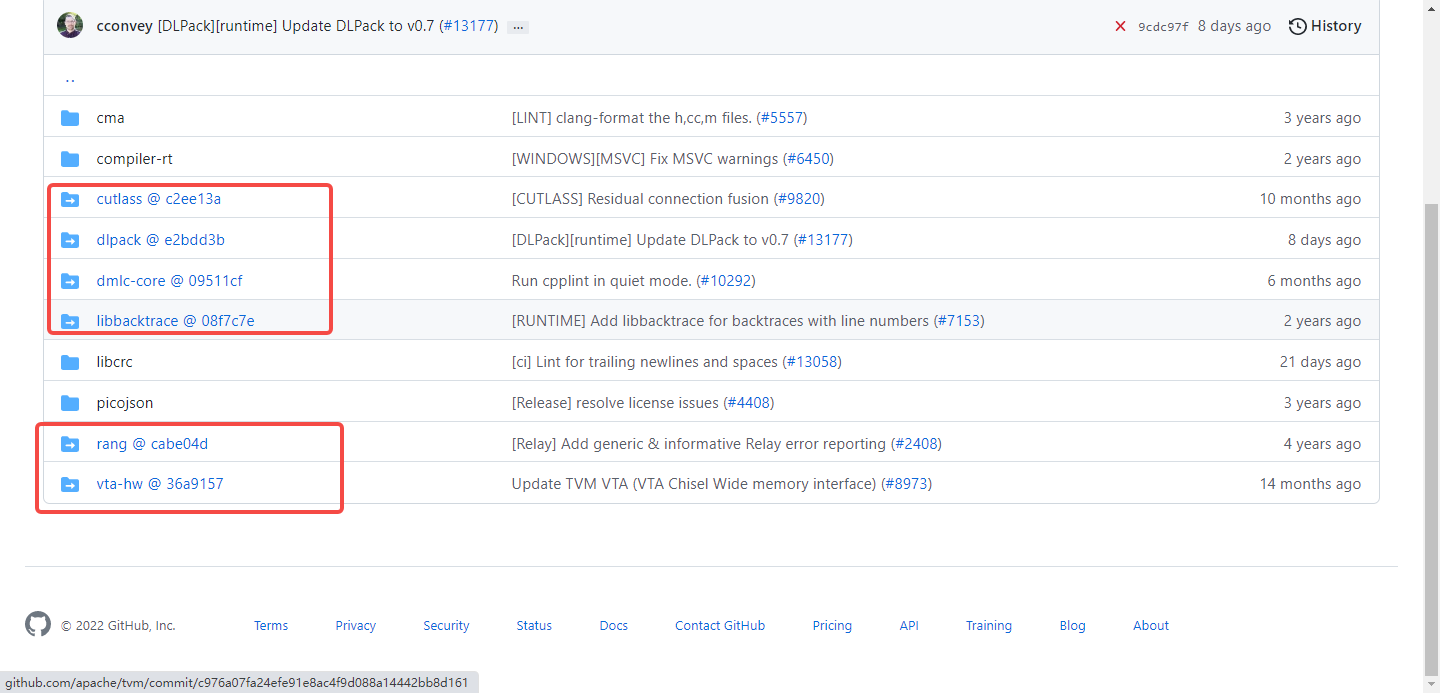
Task: Click the vta-hw submodule icon
Action: 70,484
